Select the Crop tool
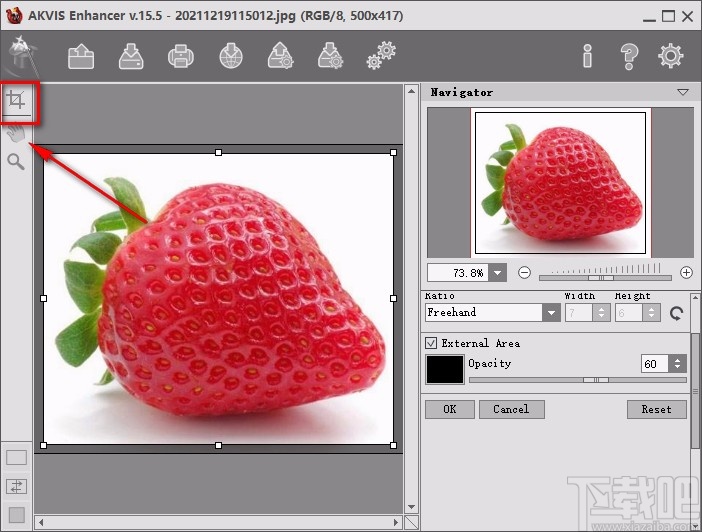Screen dimensions: 702x532 point(16,102)
